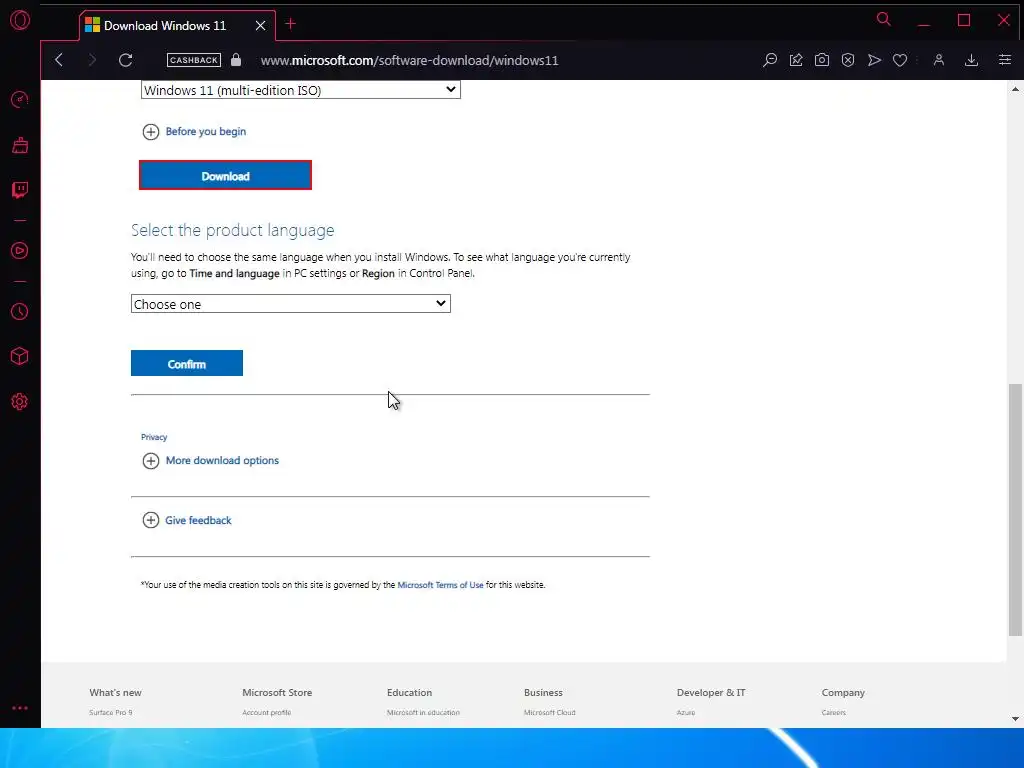The height and width of the screenshot is (768, 1024).
Task: Close the Download Windows 11 tab
Action: coord(261,25)
